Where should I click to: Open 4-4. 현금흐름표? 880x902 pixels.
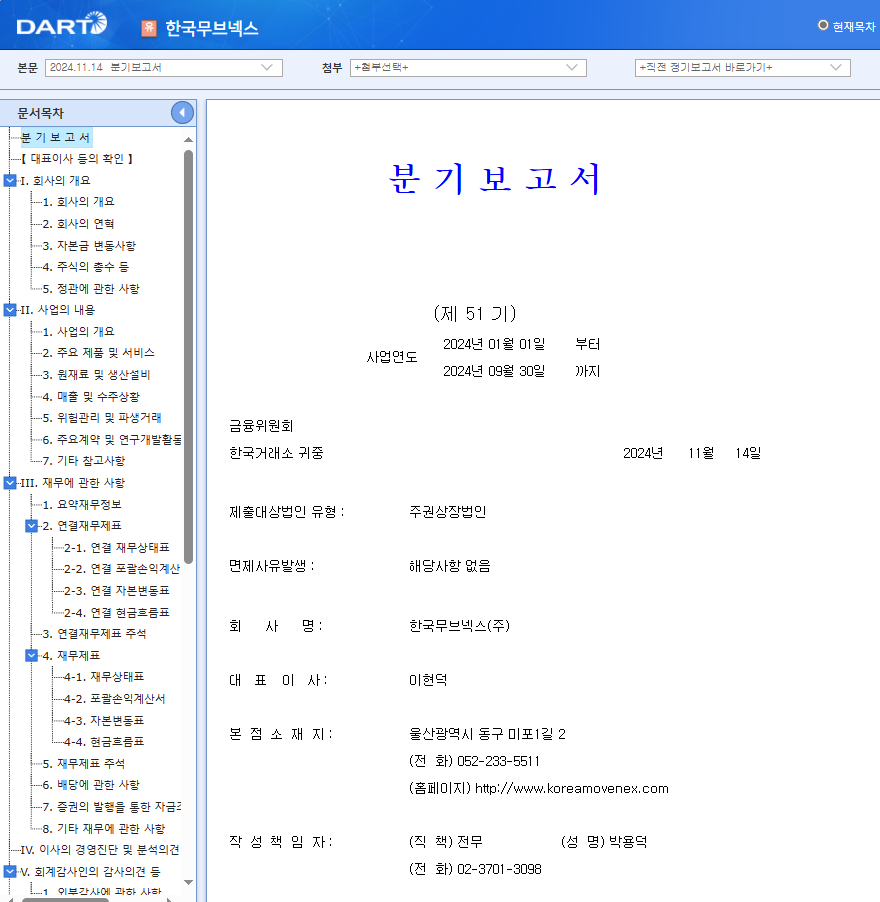[x=103, y=741]
